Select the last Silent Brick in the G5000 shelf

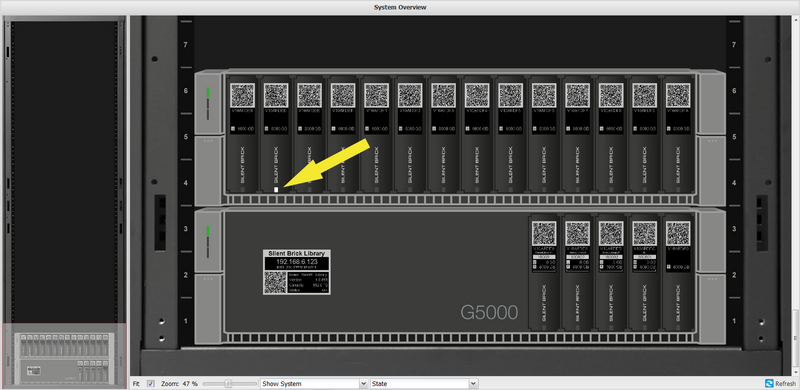[678, 272]
